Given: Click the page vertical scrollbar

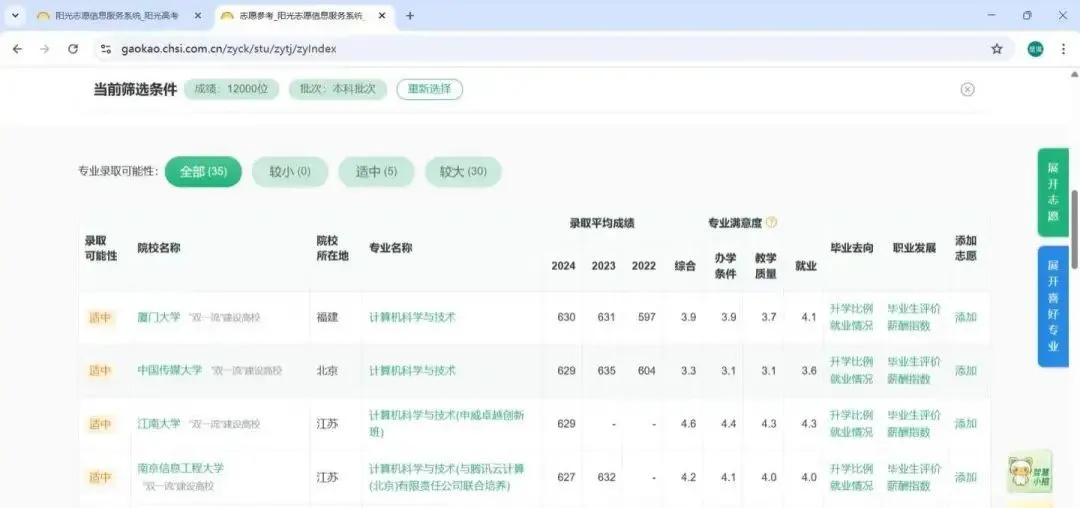Looking at the screenshot, I should (x=1074, y=230).
